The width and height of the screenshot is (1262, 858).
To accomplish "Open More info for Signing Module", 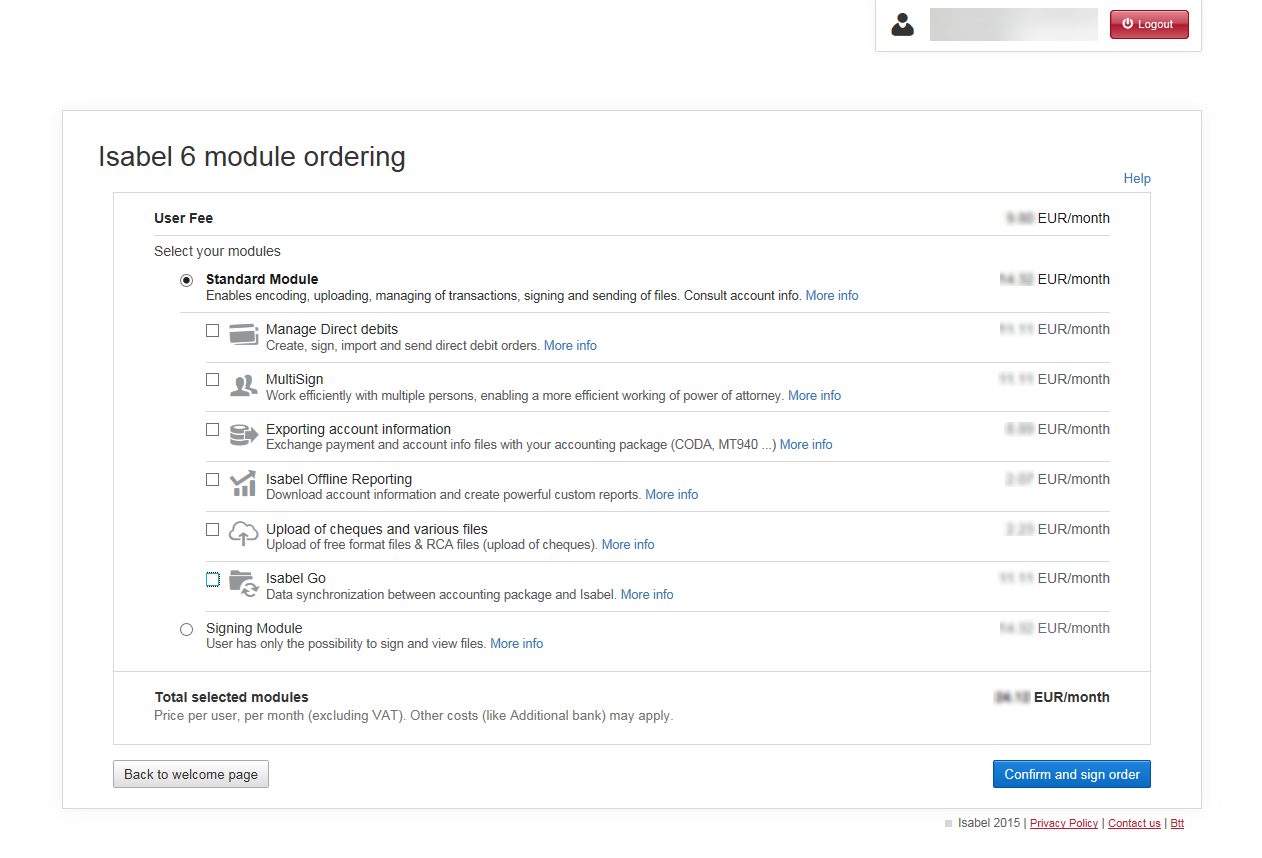I will pos(517,644).
